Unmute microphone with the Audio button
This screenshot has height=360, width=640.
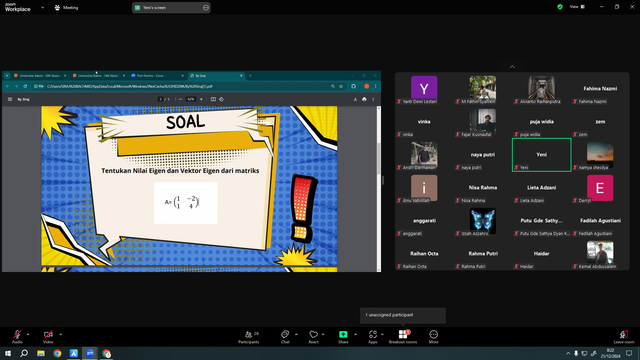pyautogui.click(x=17, y=337)
